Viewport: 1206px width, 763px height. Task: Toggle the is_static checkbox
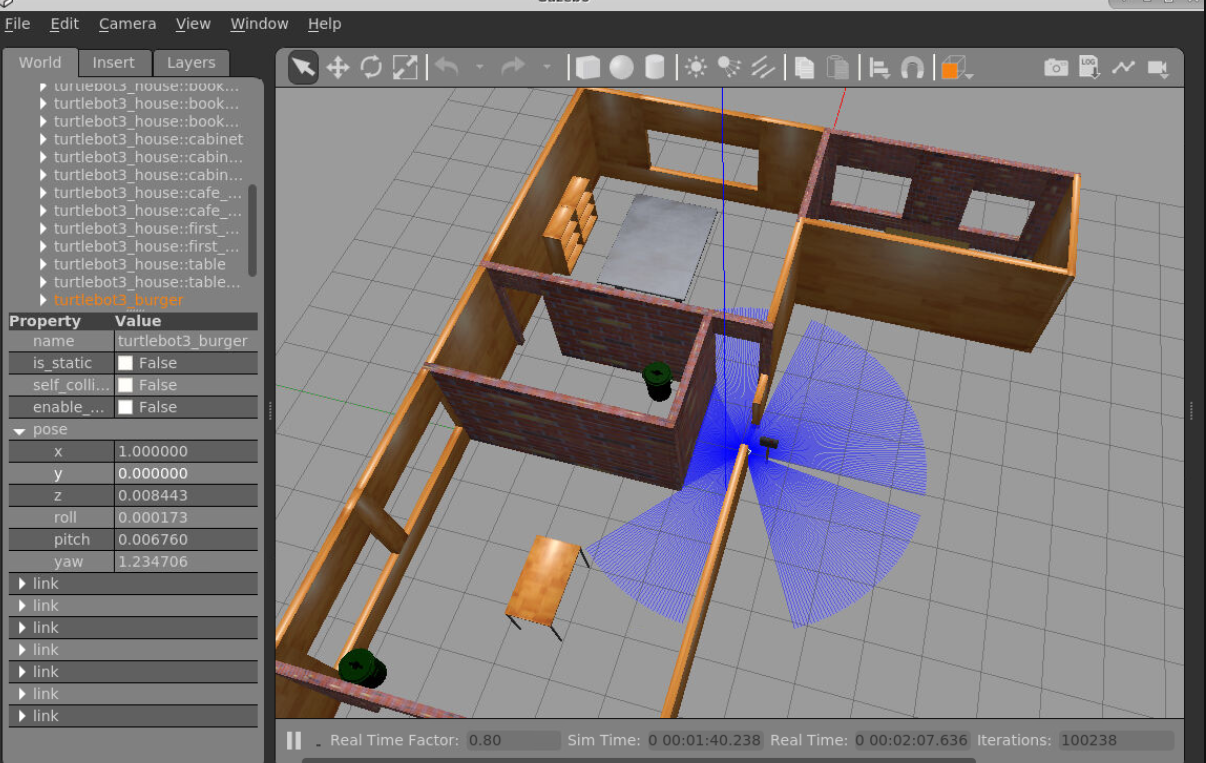click(x=125, y=363)
